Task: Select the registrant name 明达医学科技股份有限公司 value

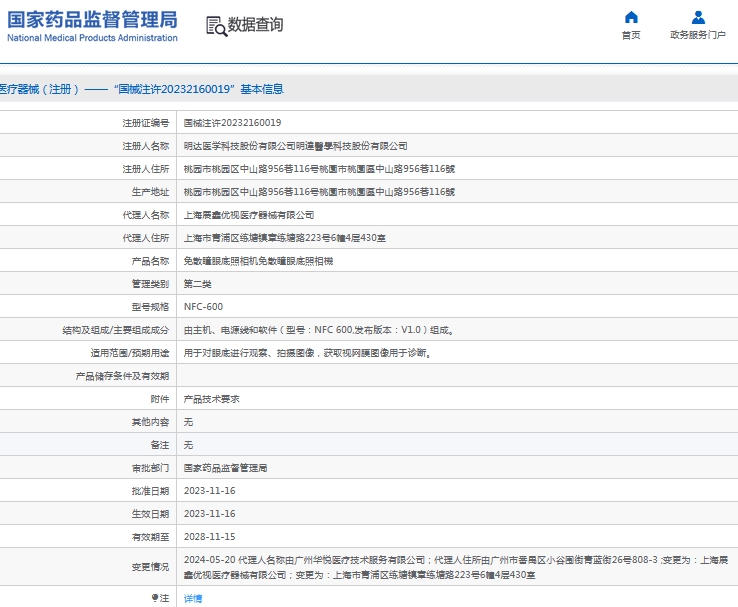Action: point(296,146)
